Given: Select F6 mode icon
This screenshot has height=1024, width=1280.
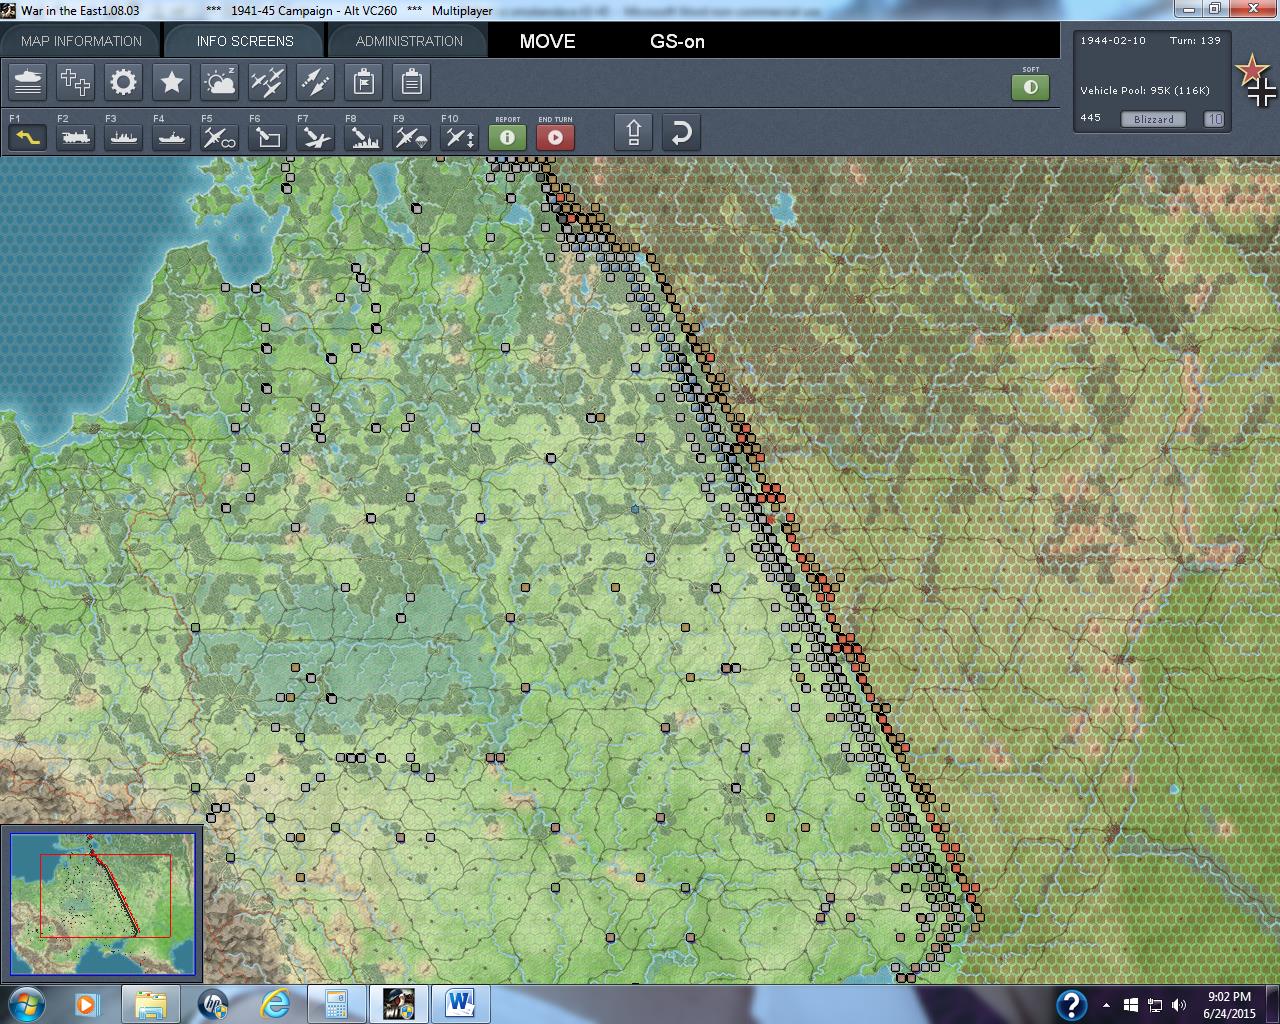Looking at the screenshot, I should (x=268, y=136).
